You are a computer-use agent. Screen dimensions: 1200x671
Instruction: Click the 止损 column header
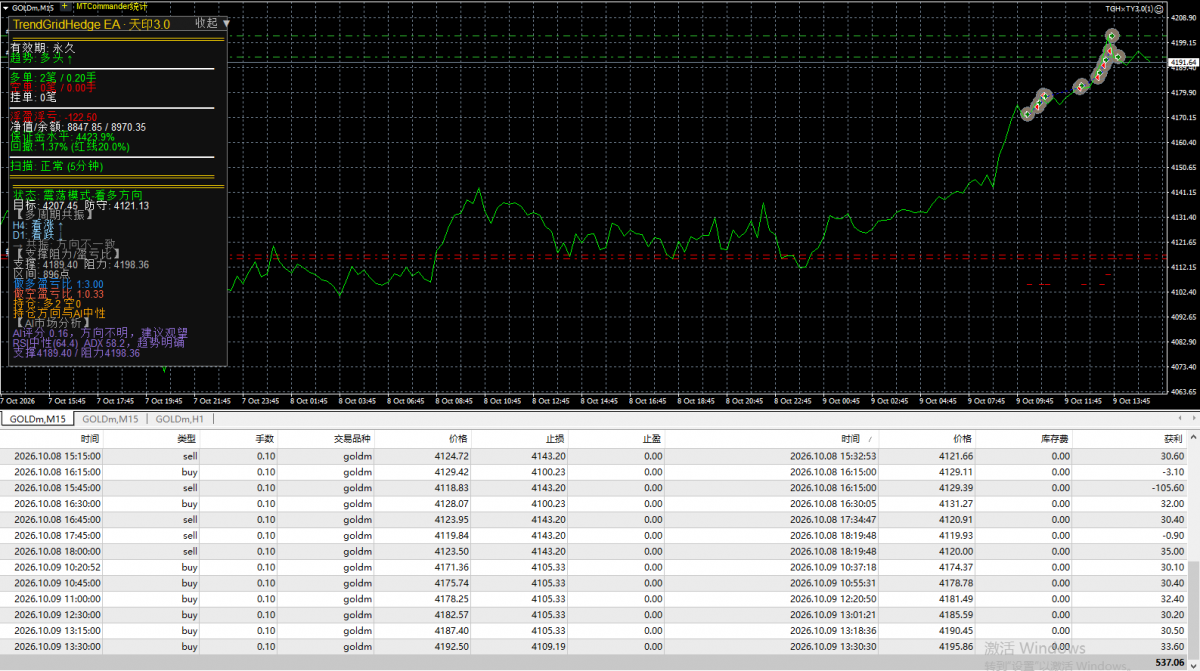556,439
